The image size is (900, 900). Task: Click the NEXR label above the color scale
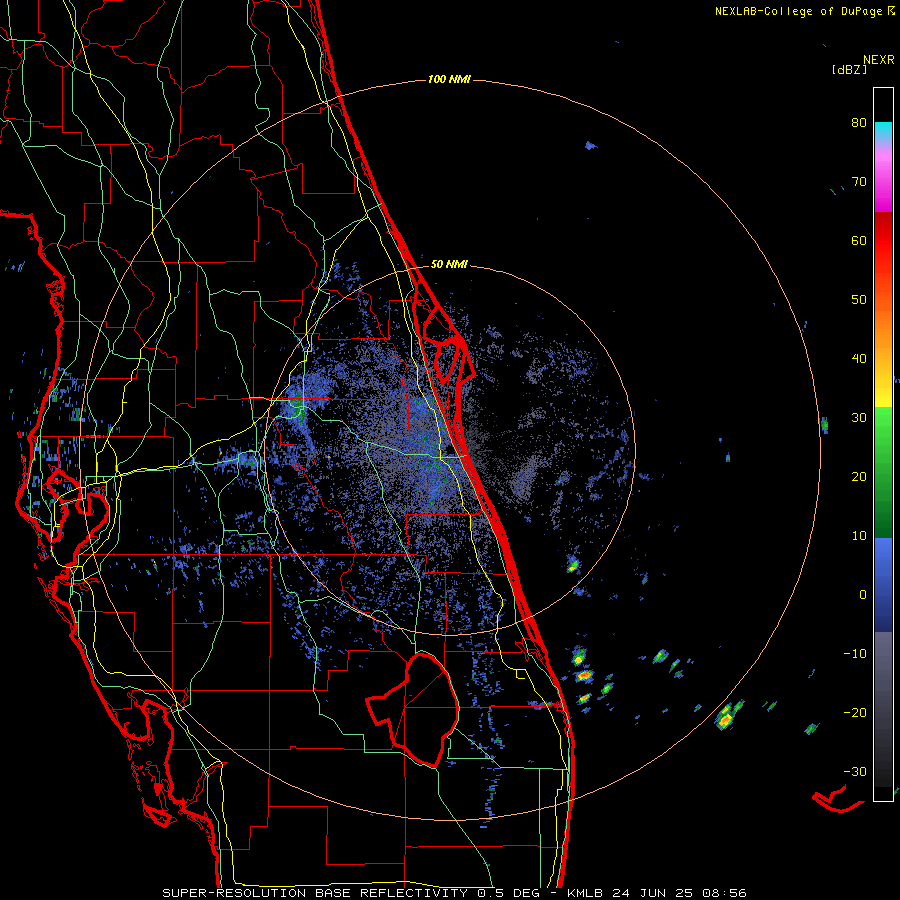(879, 60)
